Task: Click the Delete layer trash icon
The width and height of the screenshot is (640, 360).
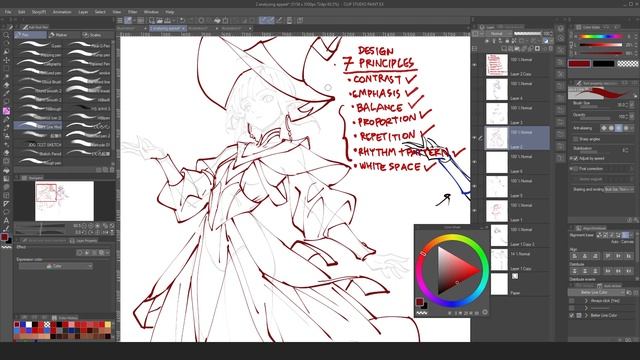Action: (x=551, y=49)
